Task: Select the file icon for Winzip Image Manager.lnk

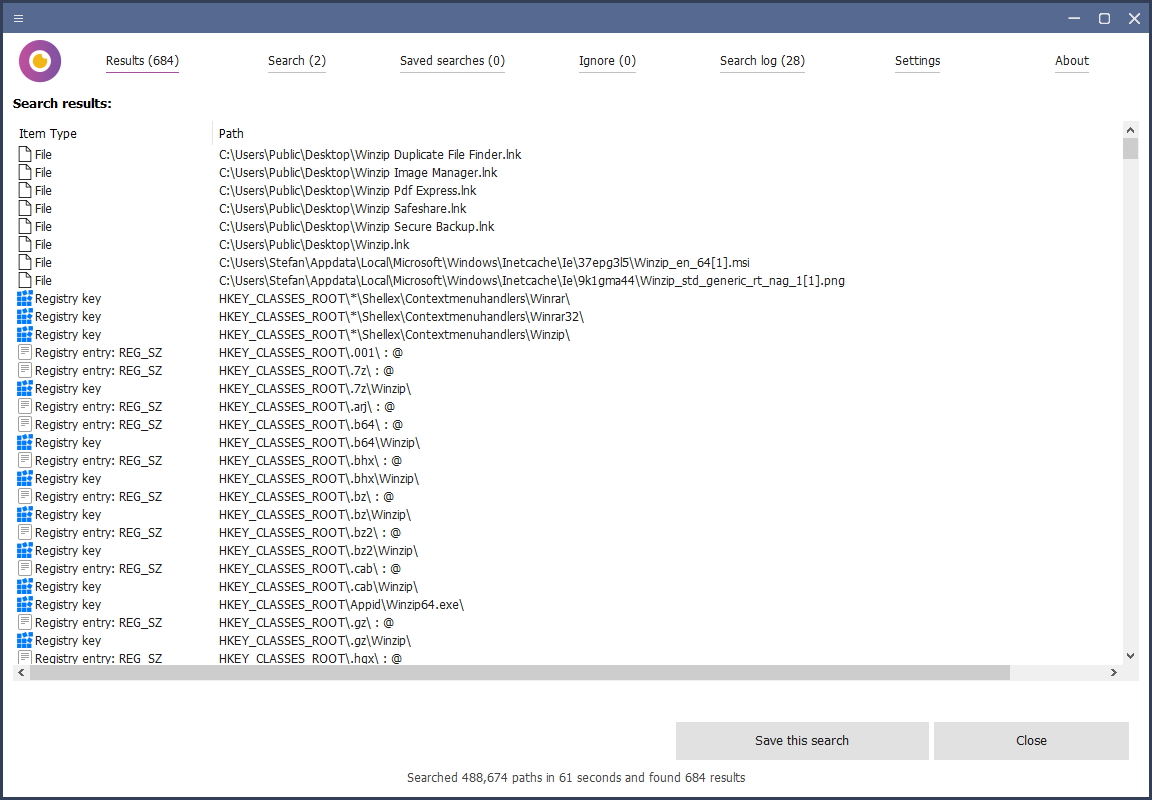Action: pyautogui.click(x=25, y=173)
